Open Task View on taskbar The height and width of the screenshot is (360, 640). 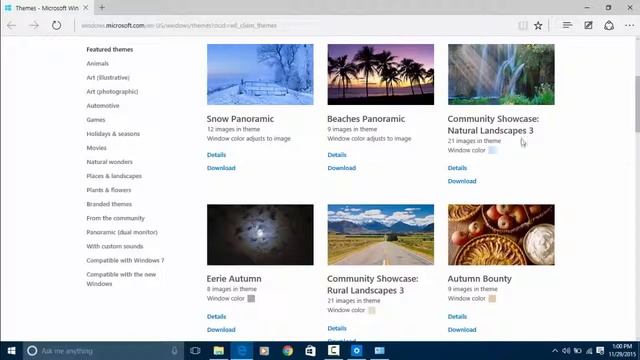tap(195, 351)
